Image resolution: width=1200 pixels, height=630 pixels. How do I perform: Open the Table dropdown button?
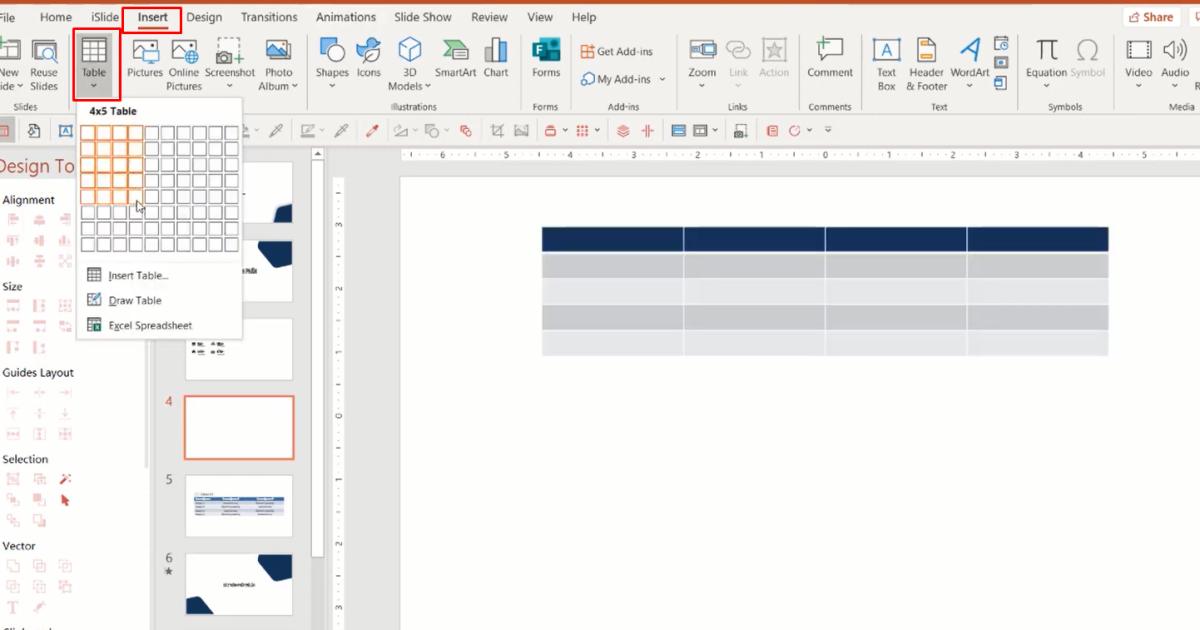[94, 63]
